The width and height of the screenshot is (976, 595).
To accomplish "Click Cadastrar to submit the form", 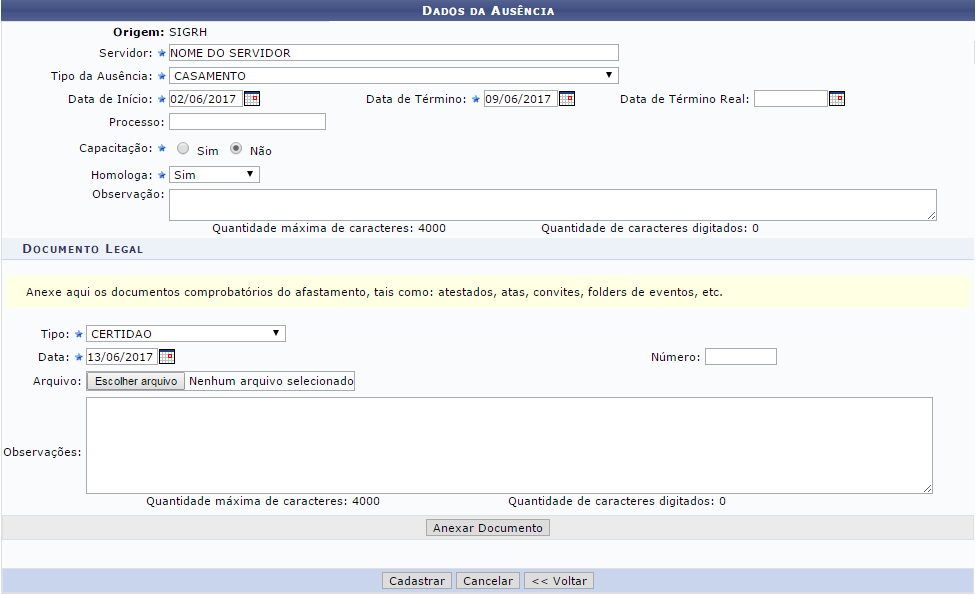I will 417,581.
